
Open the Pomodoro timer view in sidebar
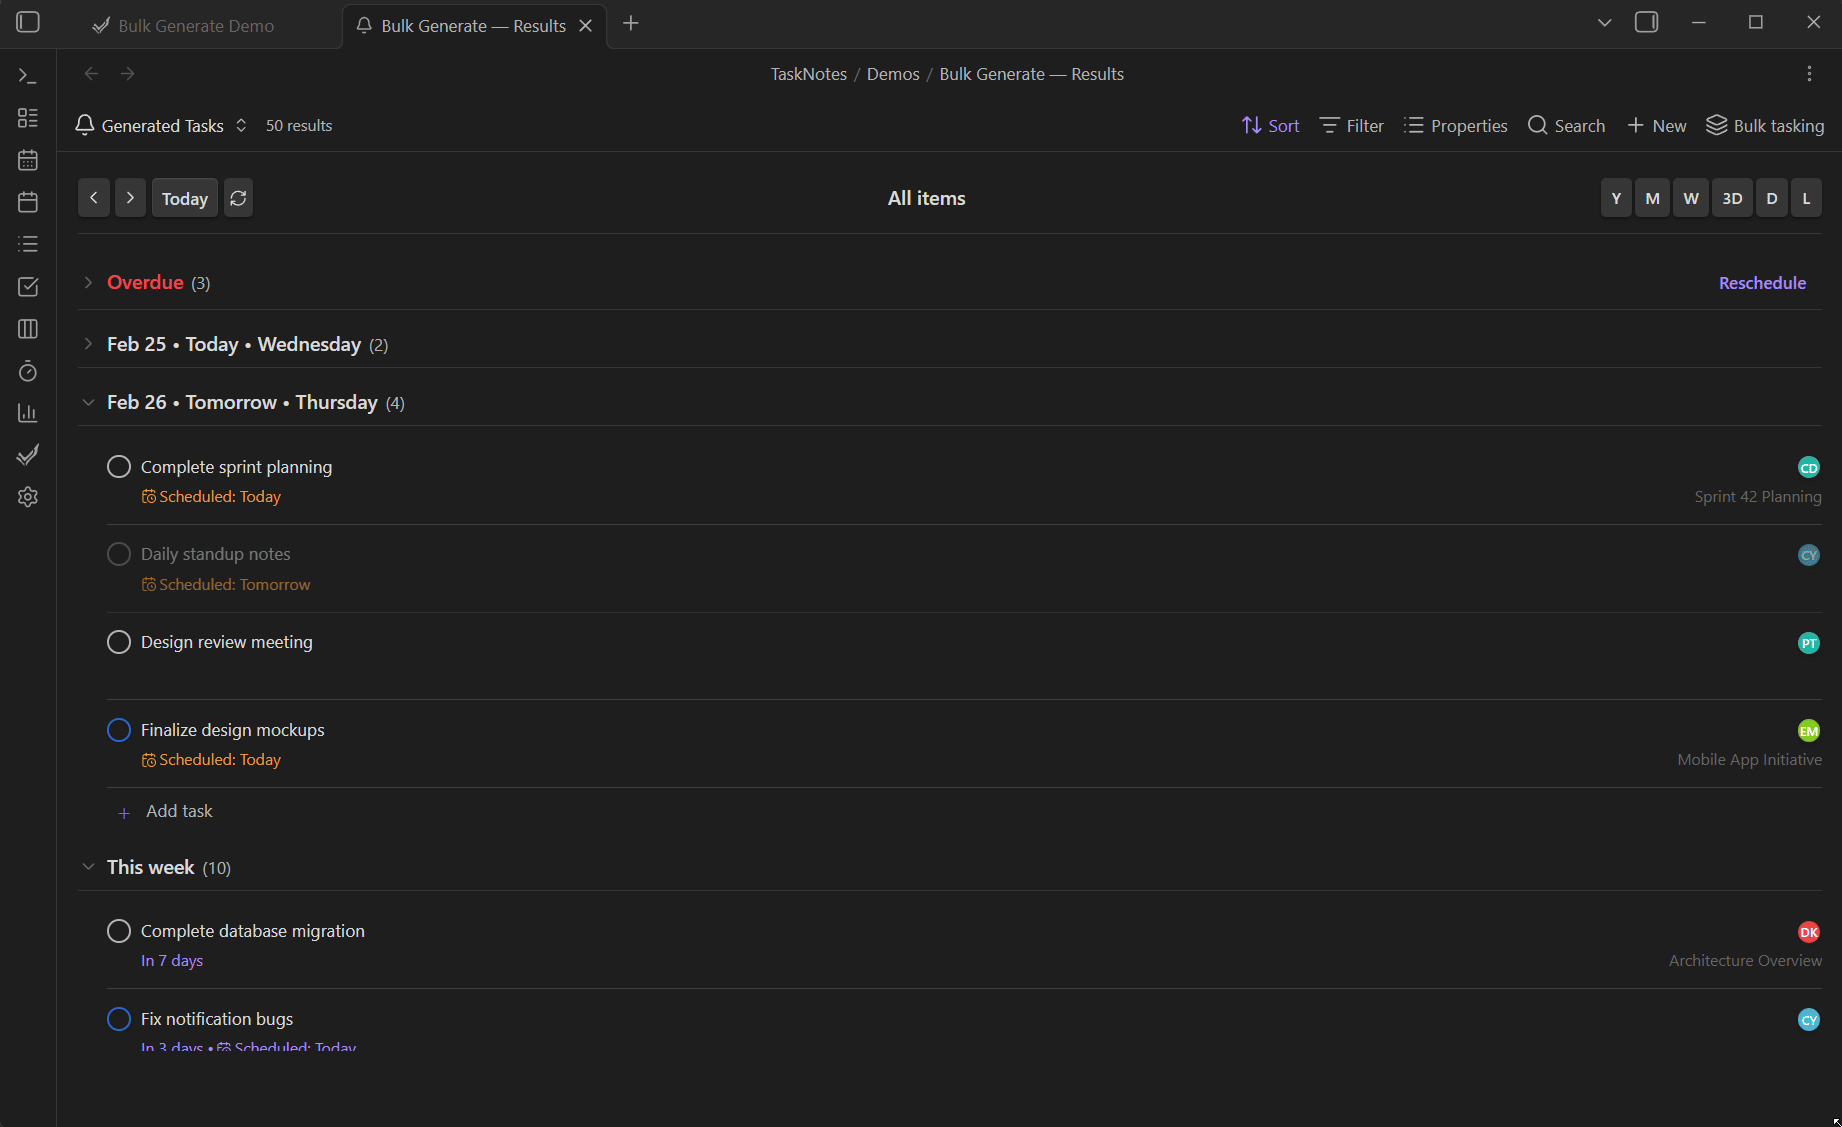click(27, 371)
